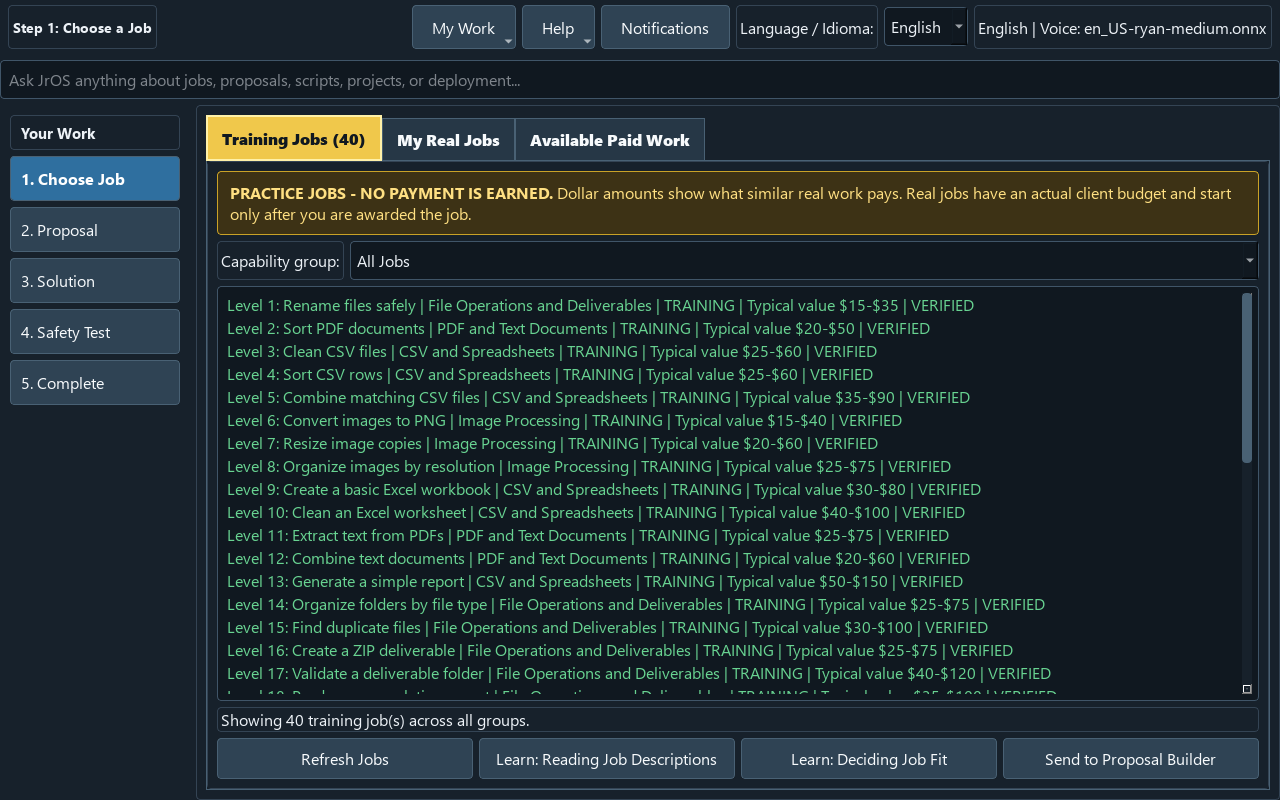The image size is (1280, 800).
Task: Go to the 4. Safety Test step
Action: tap(95, 332)
